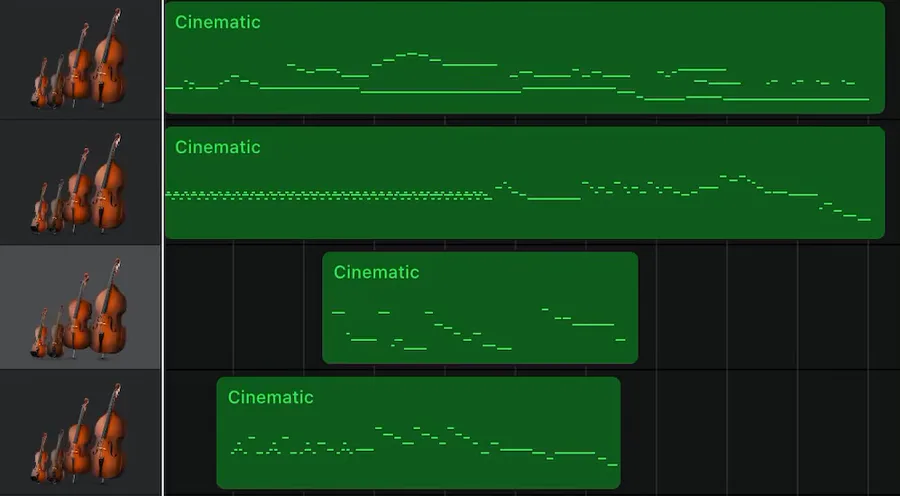Click the Cinematic label on the second track's region
The height and width of the screenshot is (496, 900).
click(x=217, y=147)
